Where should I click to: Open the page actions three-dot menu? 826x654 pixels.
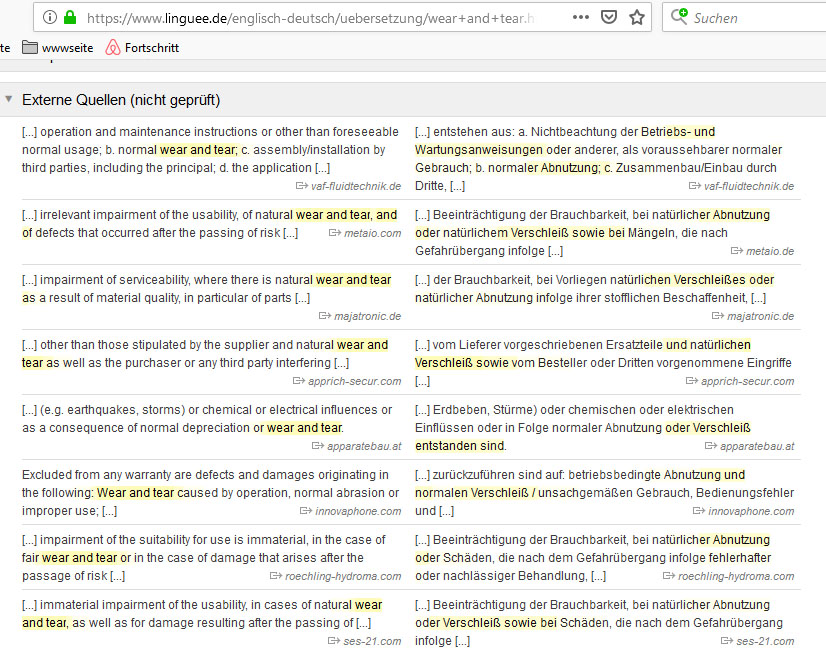click(x=581, y=18)
